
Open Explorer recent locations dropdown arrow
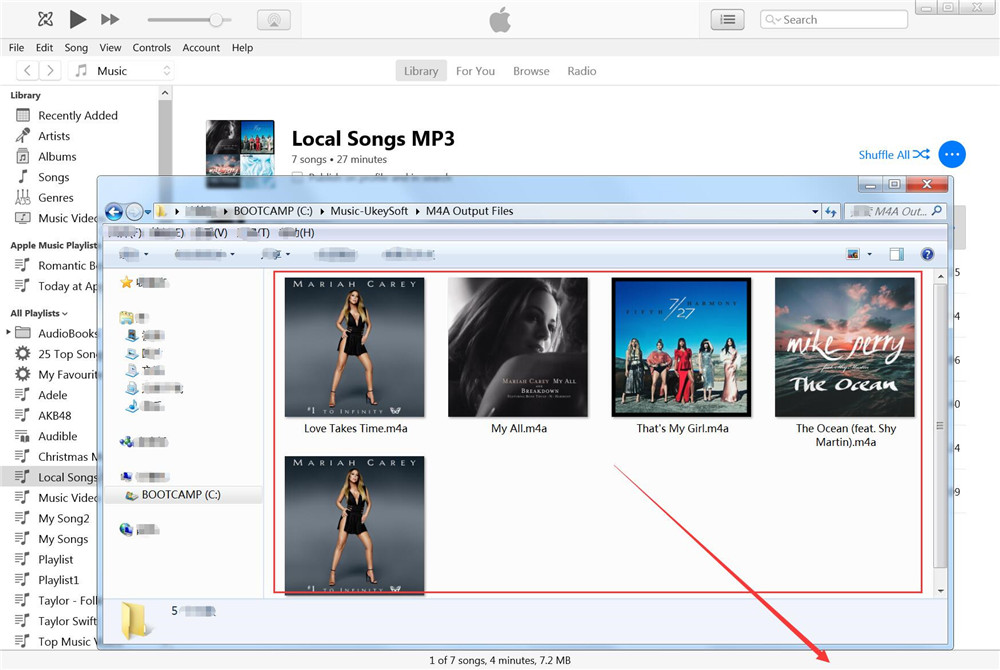(x=147, y=212)
